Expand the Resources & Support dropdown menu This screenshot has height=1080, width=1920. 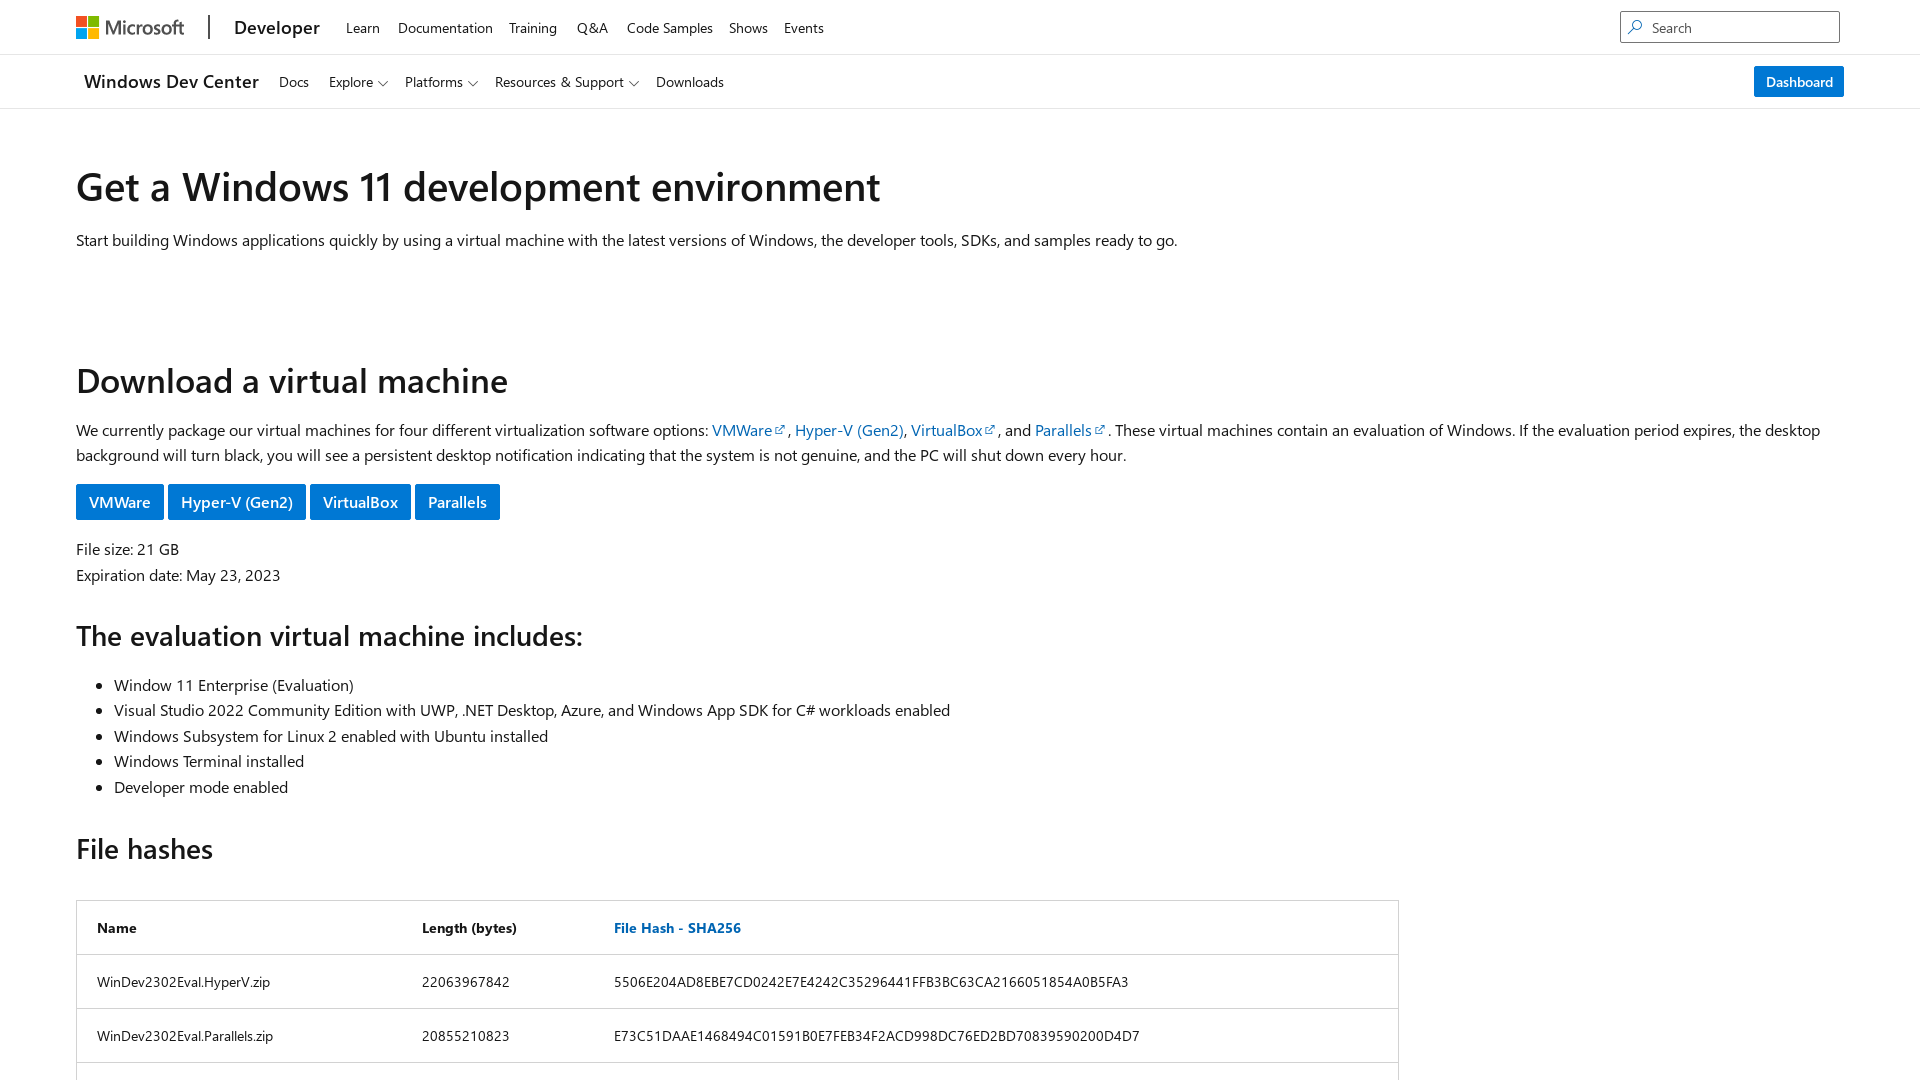pyautogui.click(x=567, y=82)
